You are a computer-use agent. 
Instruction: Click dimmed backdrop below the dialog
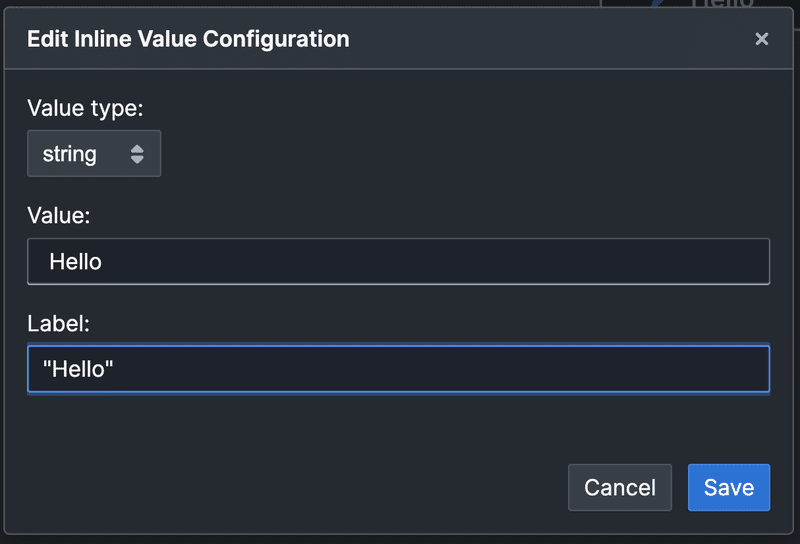400,540
